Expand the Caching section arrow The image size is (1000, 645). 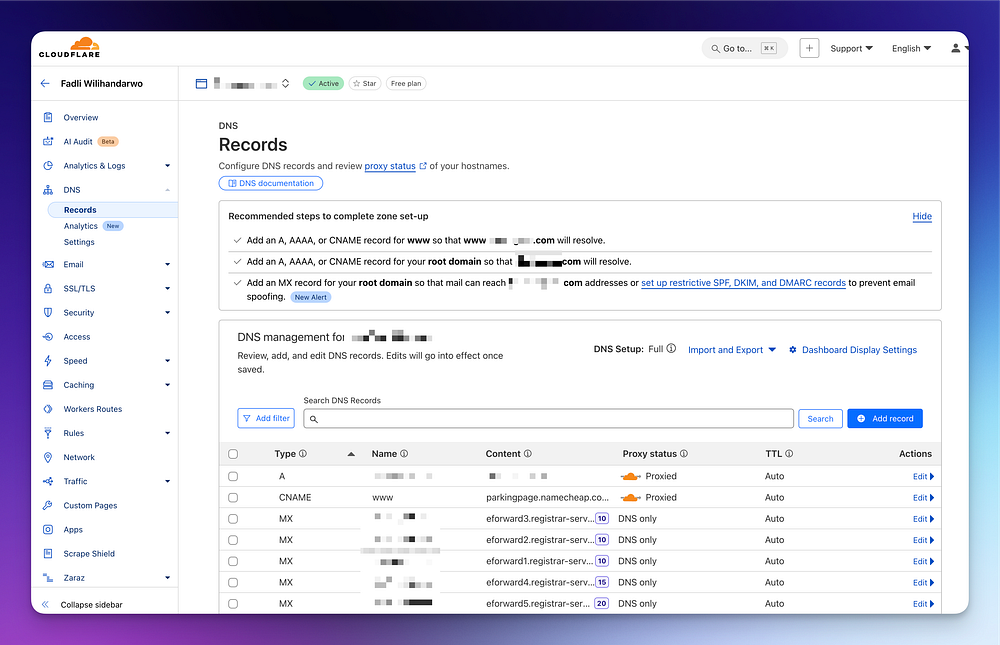(168, 385)
